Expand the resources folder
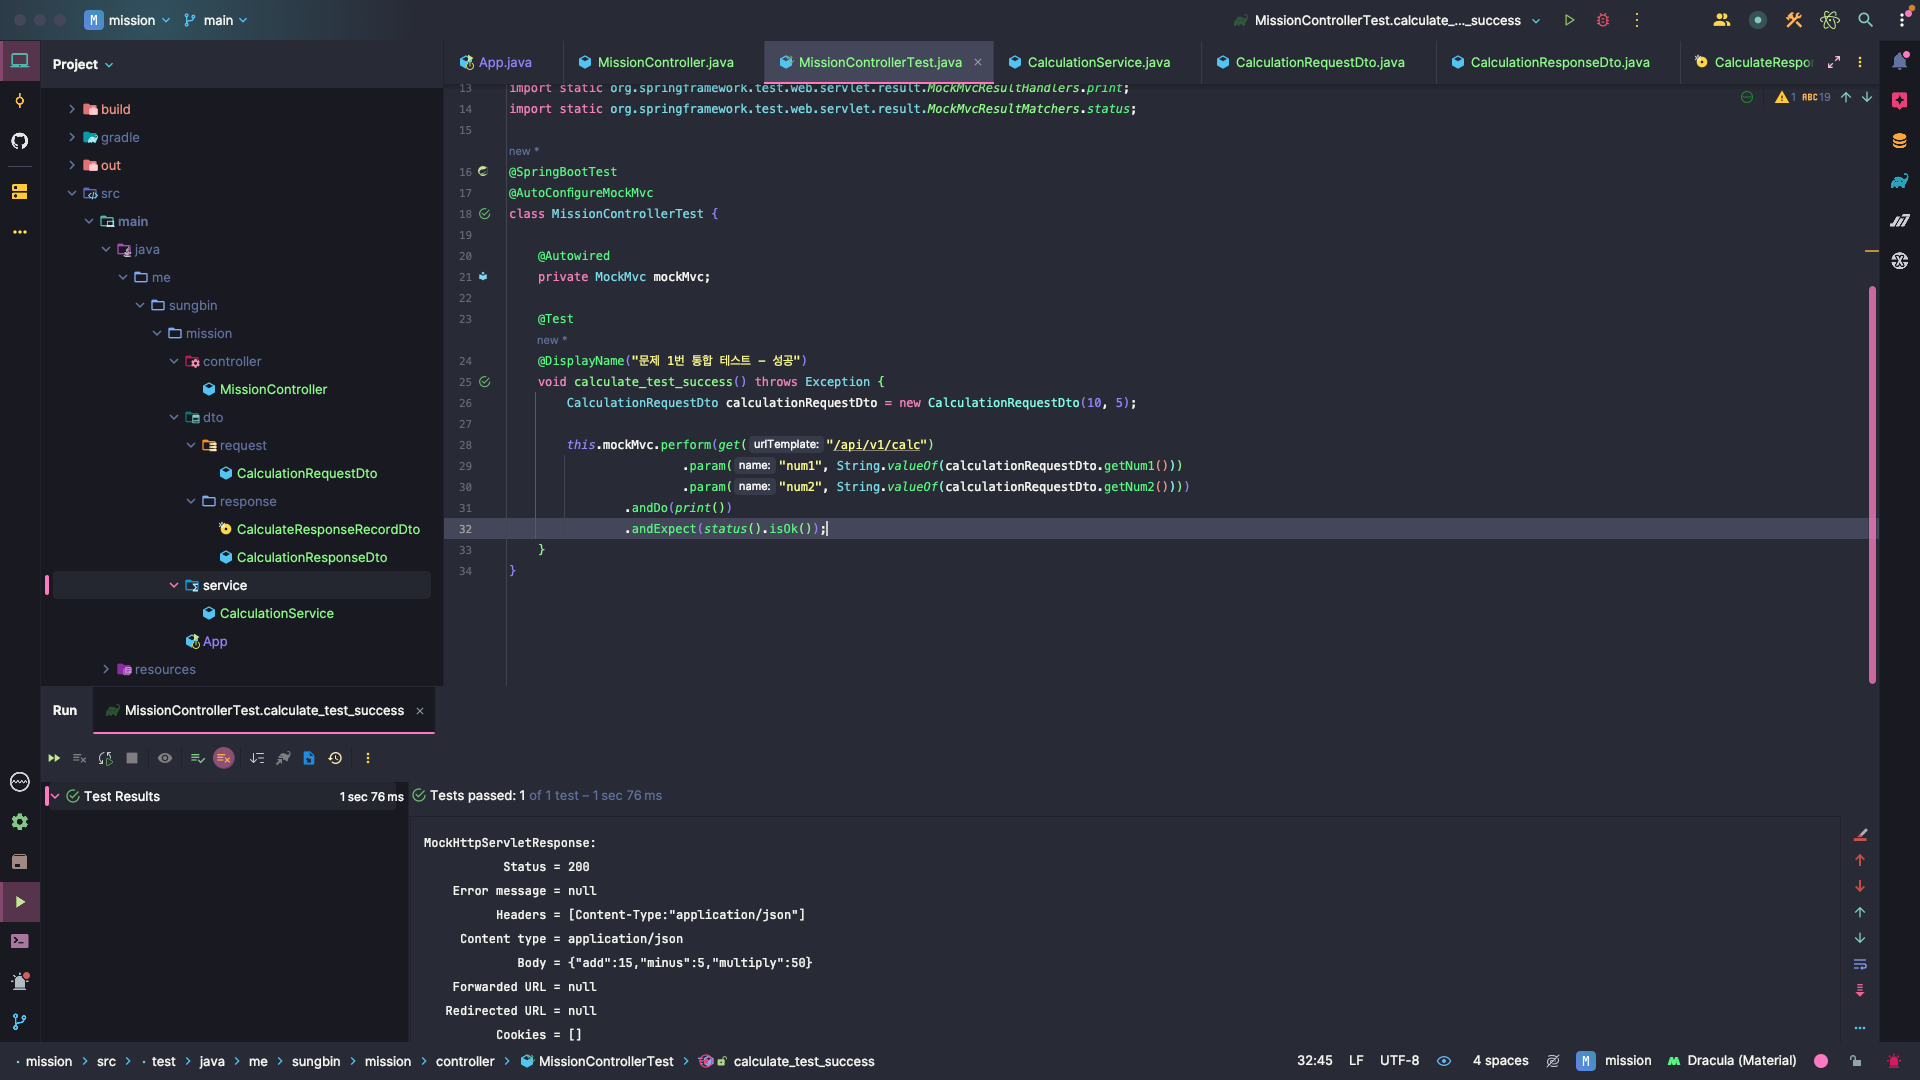 click(106, 669)
